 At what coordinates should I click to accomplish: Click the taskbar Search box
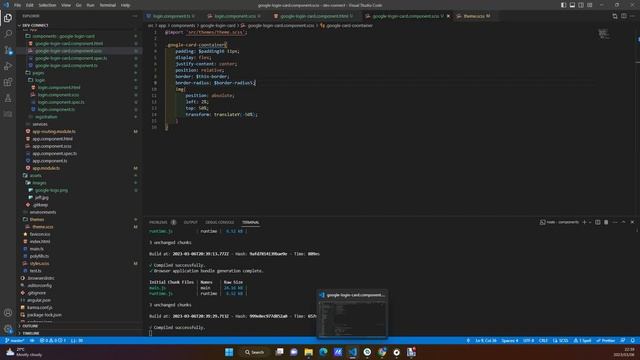255,352
